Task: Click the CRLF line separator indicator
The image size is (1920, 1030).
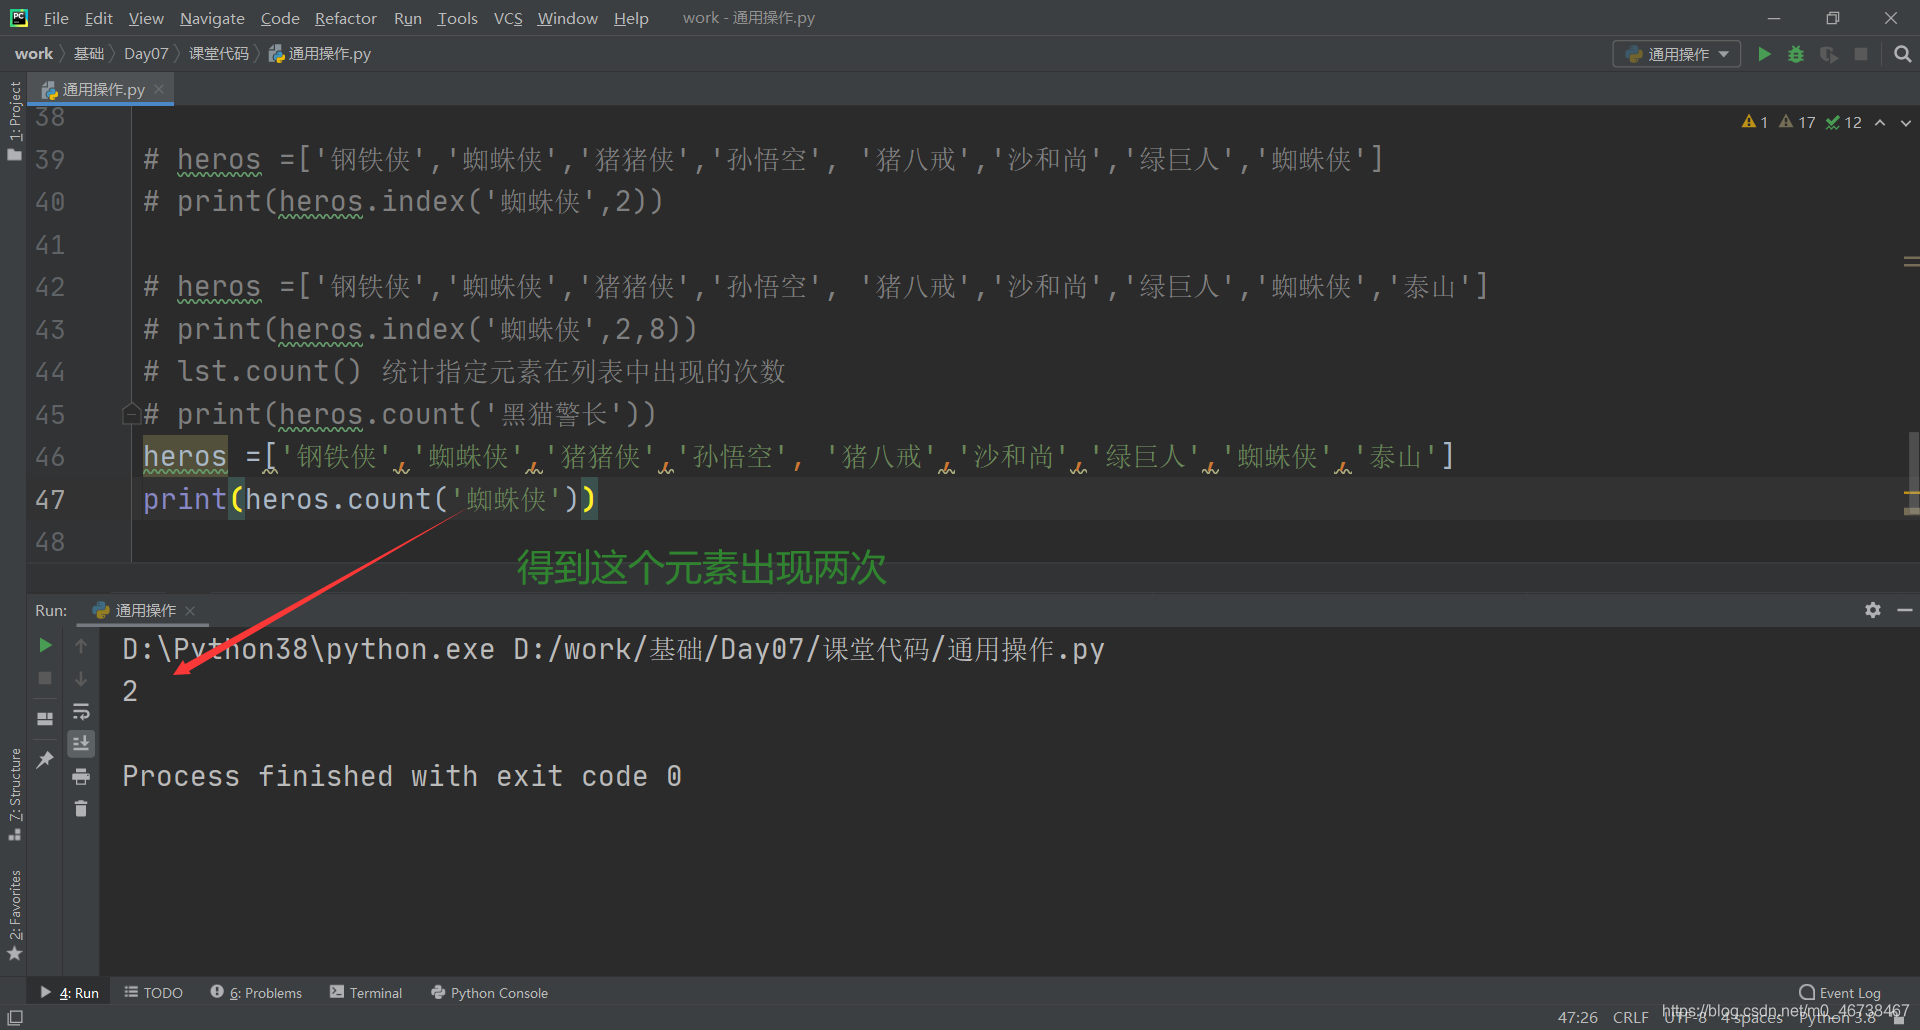Action: click(1630, 1017)
